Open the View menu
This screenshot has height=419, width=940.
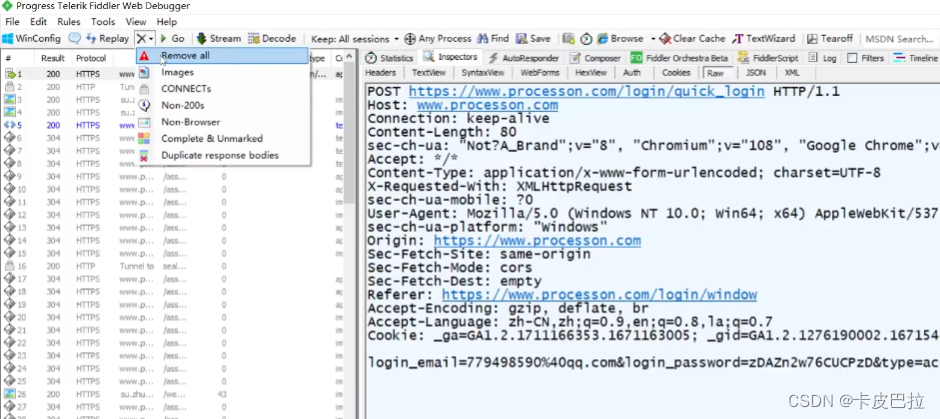[x=136, y=22]
